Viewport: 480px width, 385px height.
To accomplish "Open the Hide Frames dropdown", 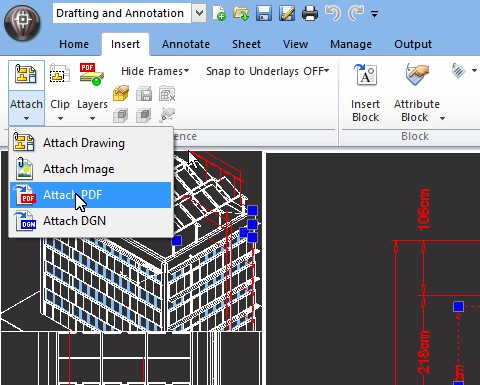I will pos(155,71).
